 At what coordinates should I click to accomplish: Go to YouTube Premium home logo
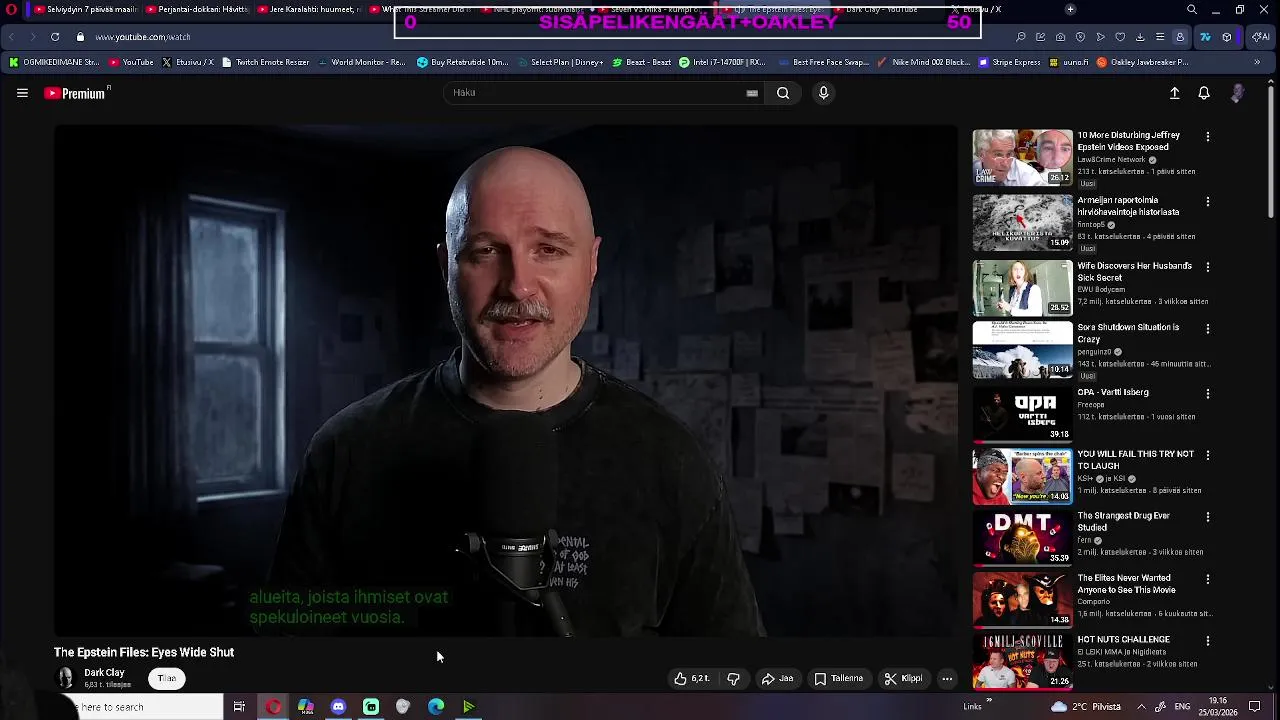point(75,93)
